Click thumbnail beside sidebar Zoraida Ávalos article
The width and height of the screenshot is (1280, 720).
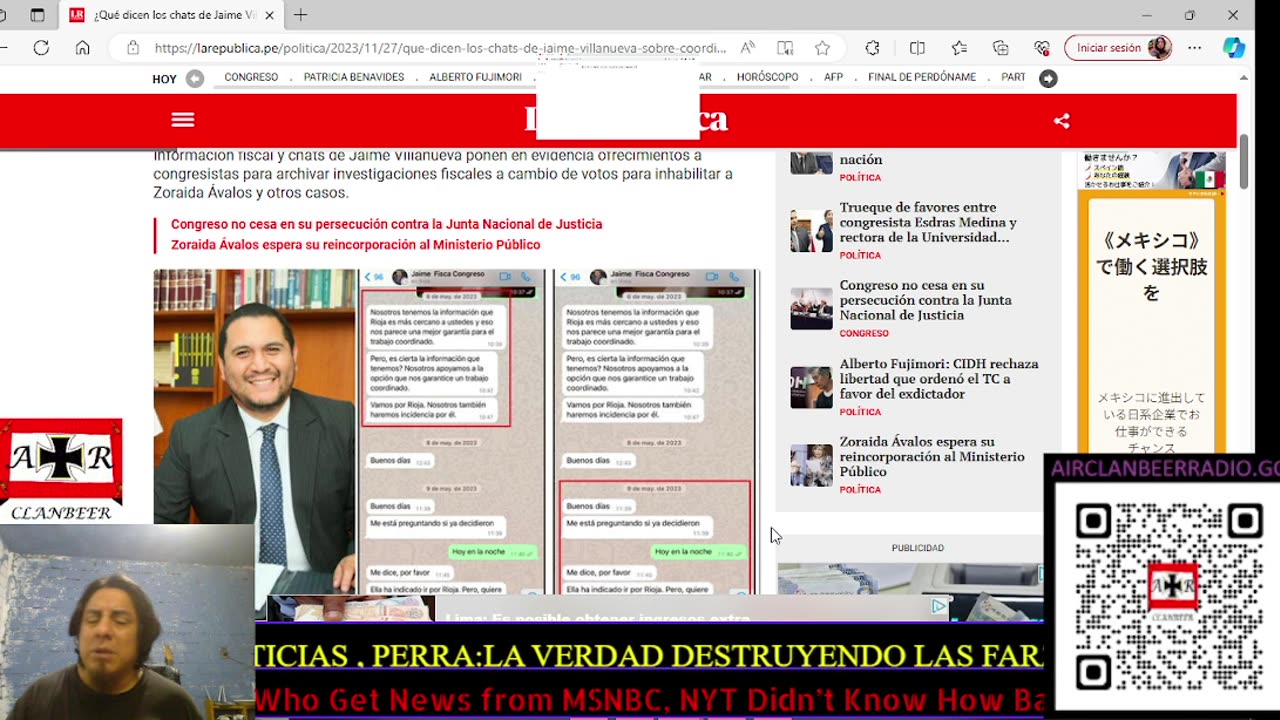pos(811,465)
